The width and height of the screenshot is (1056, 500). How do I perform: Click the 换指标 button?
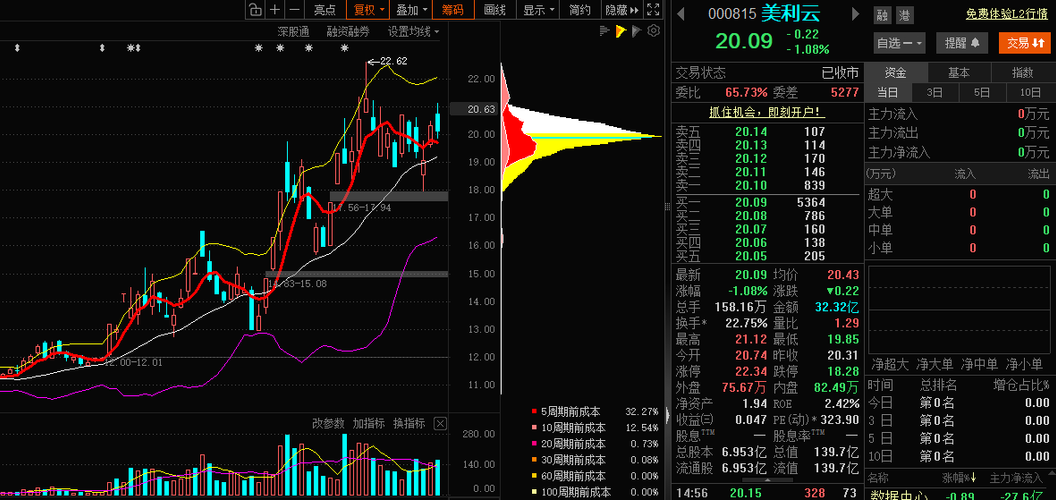point(409,423)
